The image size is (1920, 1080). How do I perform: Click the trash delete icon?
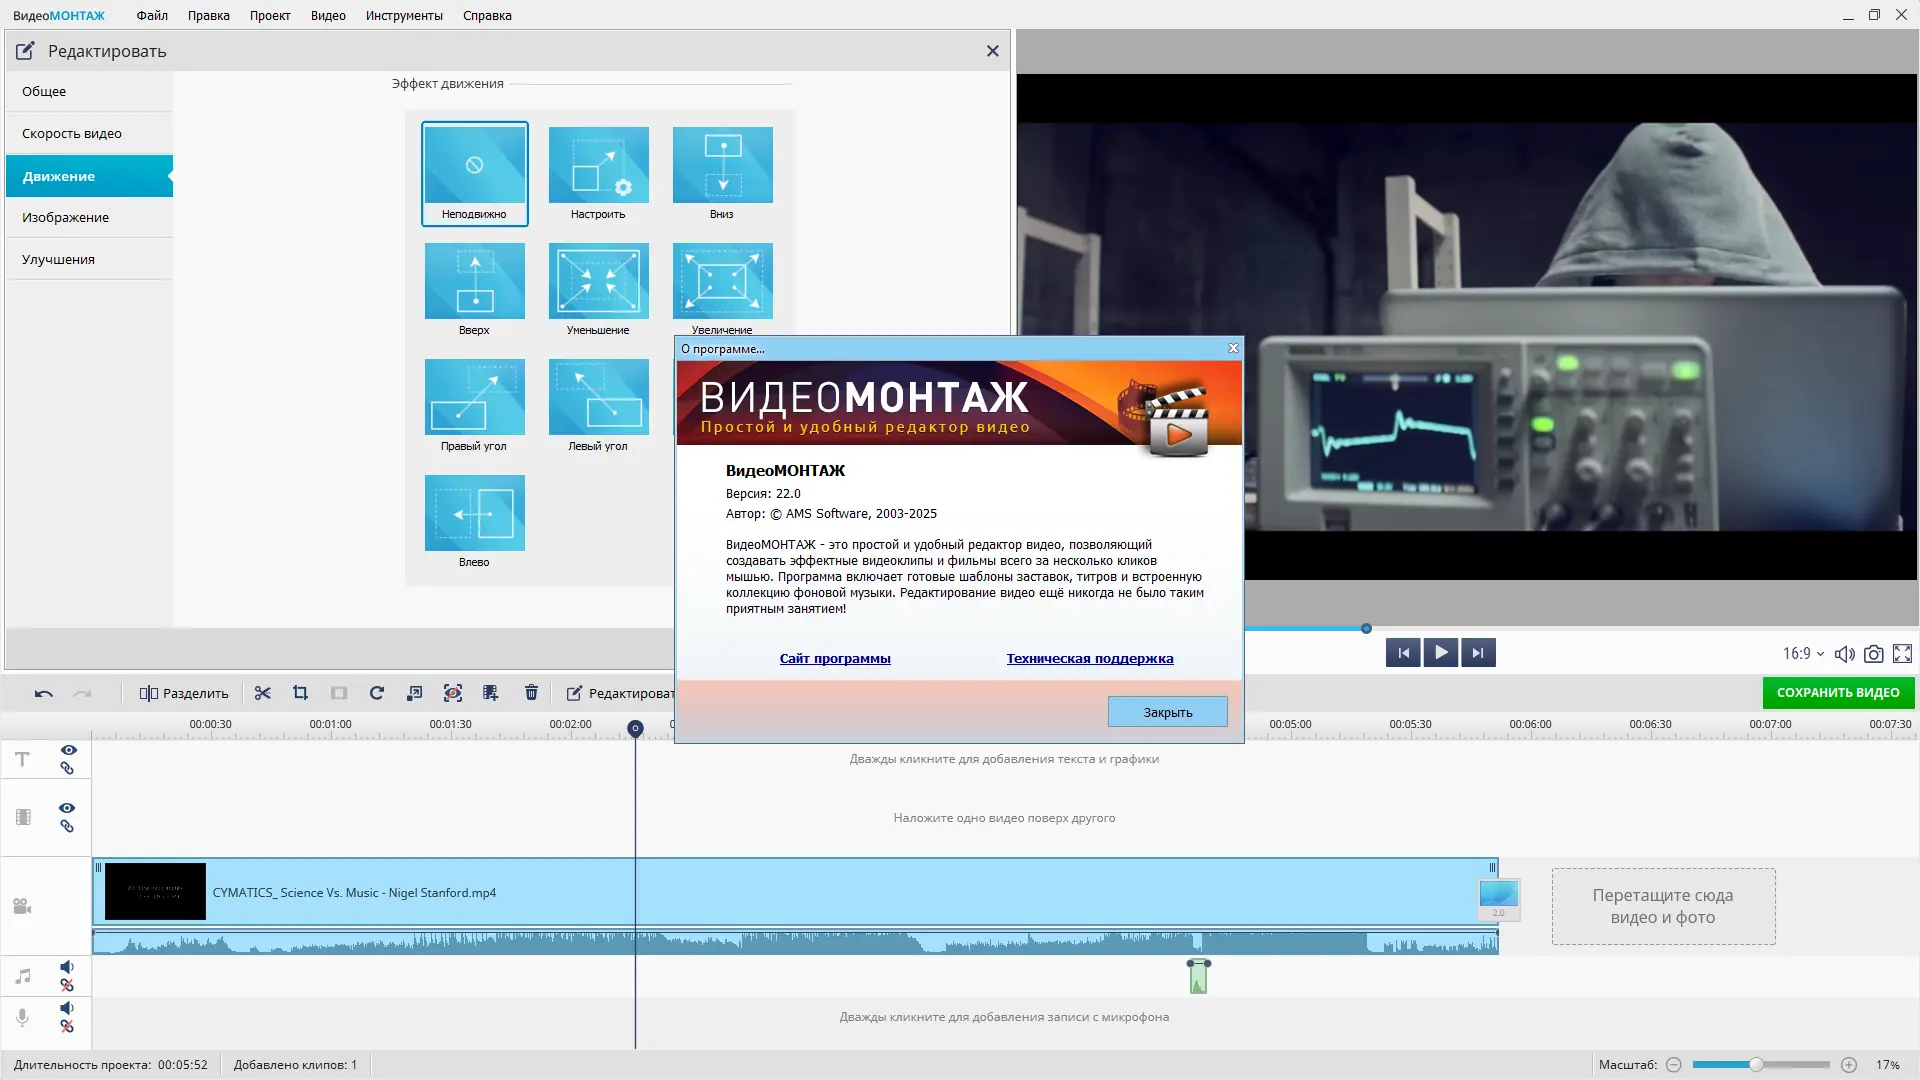pos(531,693)
